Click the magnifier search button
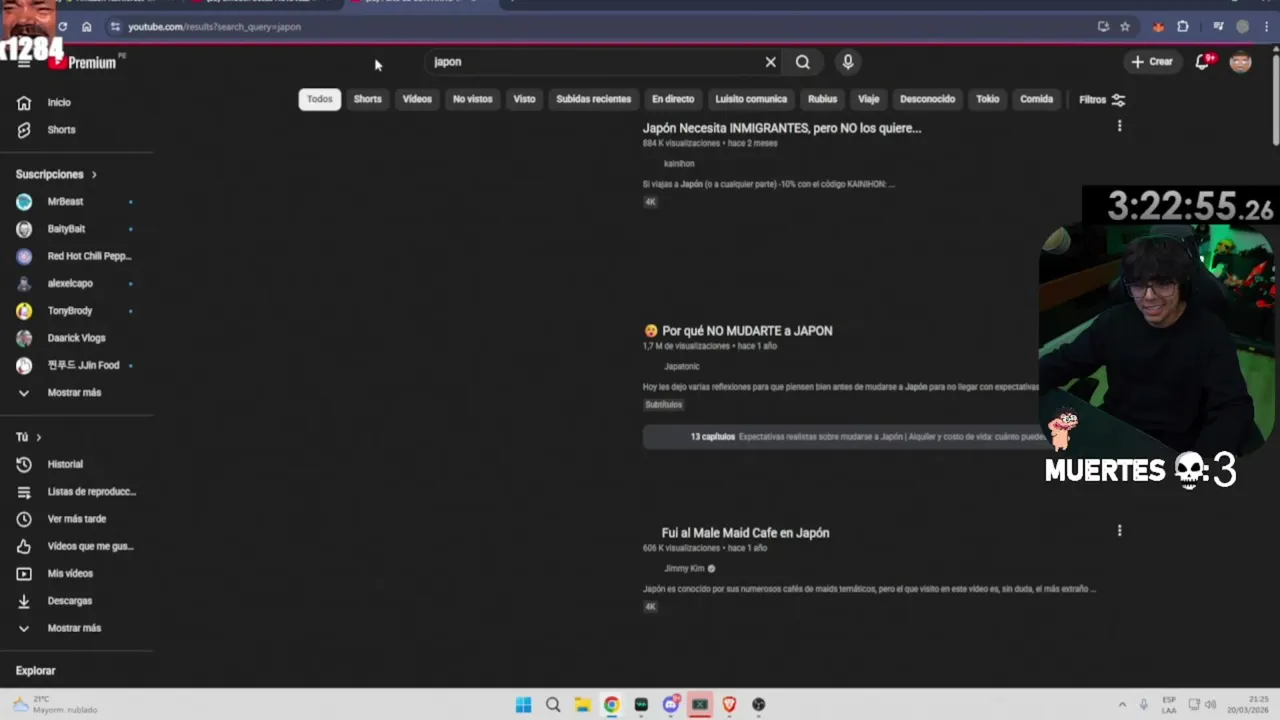 pos(802,62)
